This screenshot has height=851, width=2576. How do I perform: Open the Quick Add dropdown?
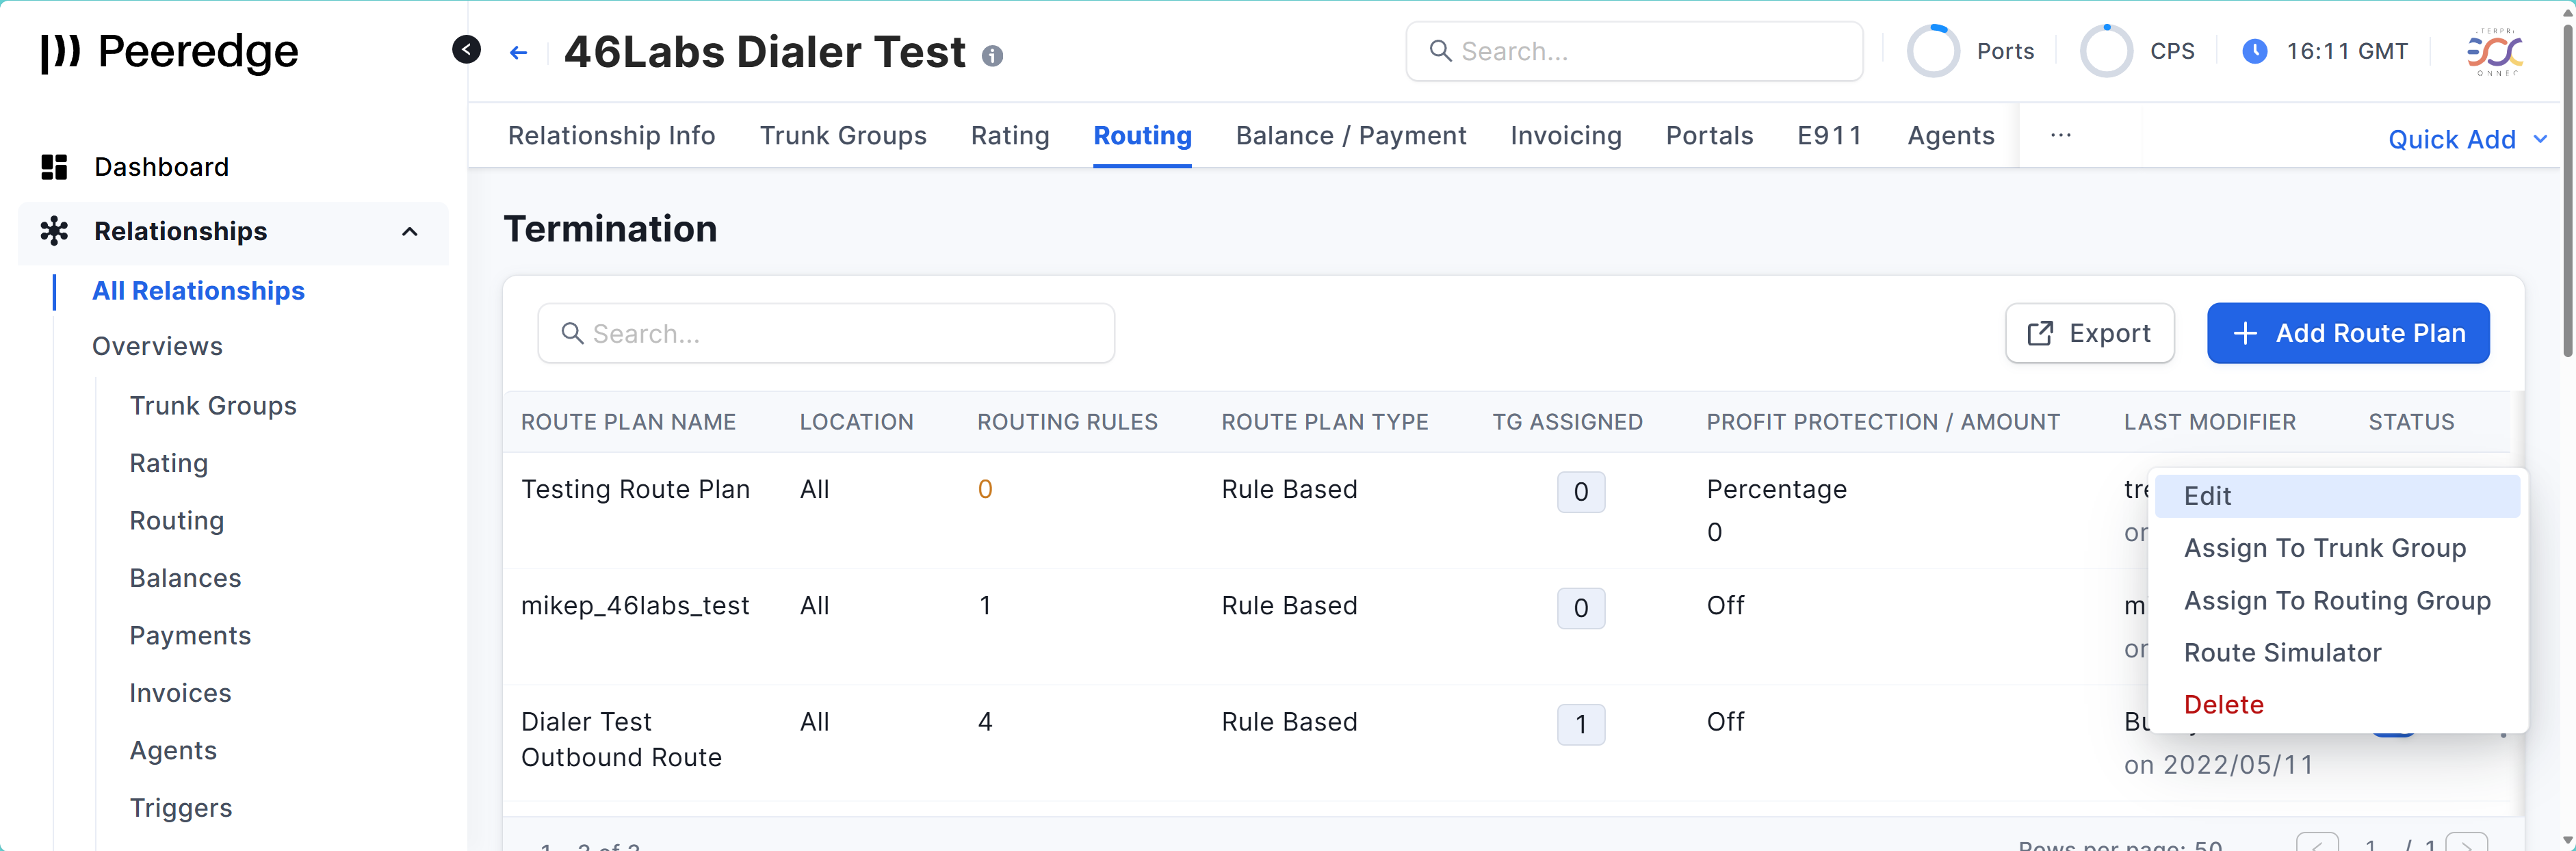click(x=2466, y=139)
